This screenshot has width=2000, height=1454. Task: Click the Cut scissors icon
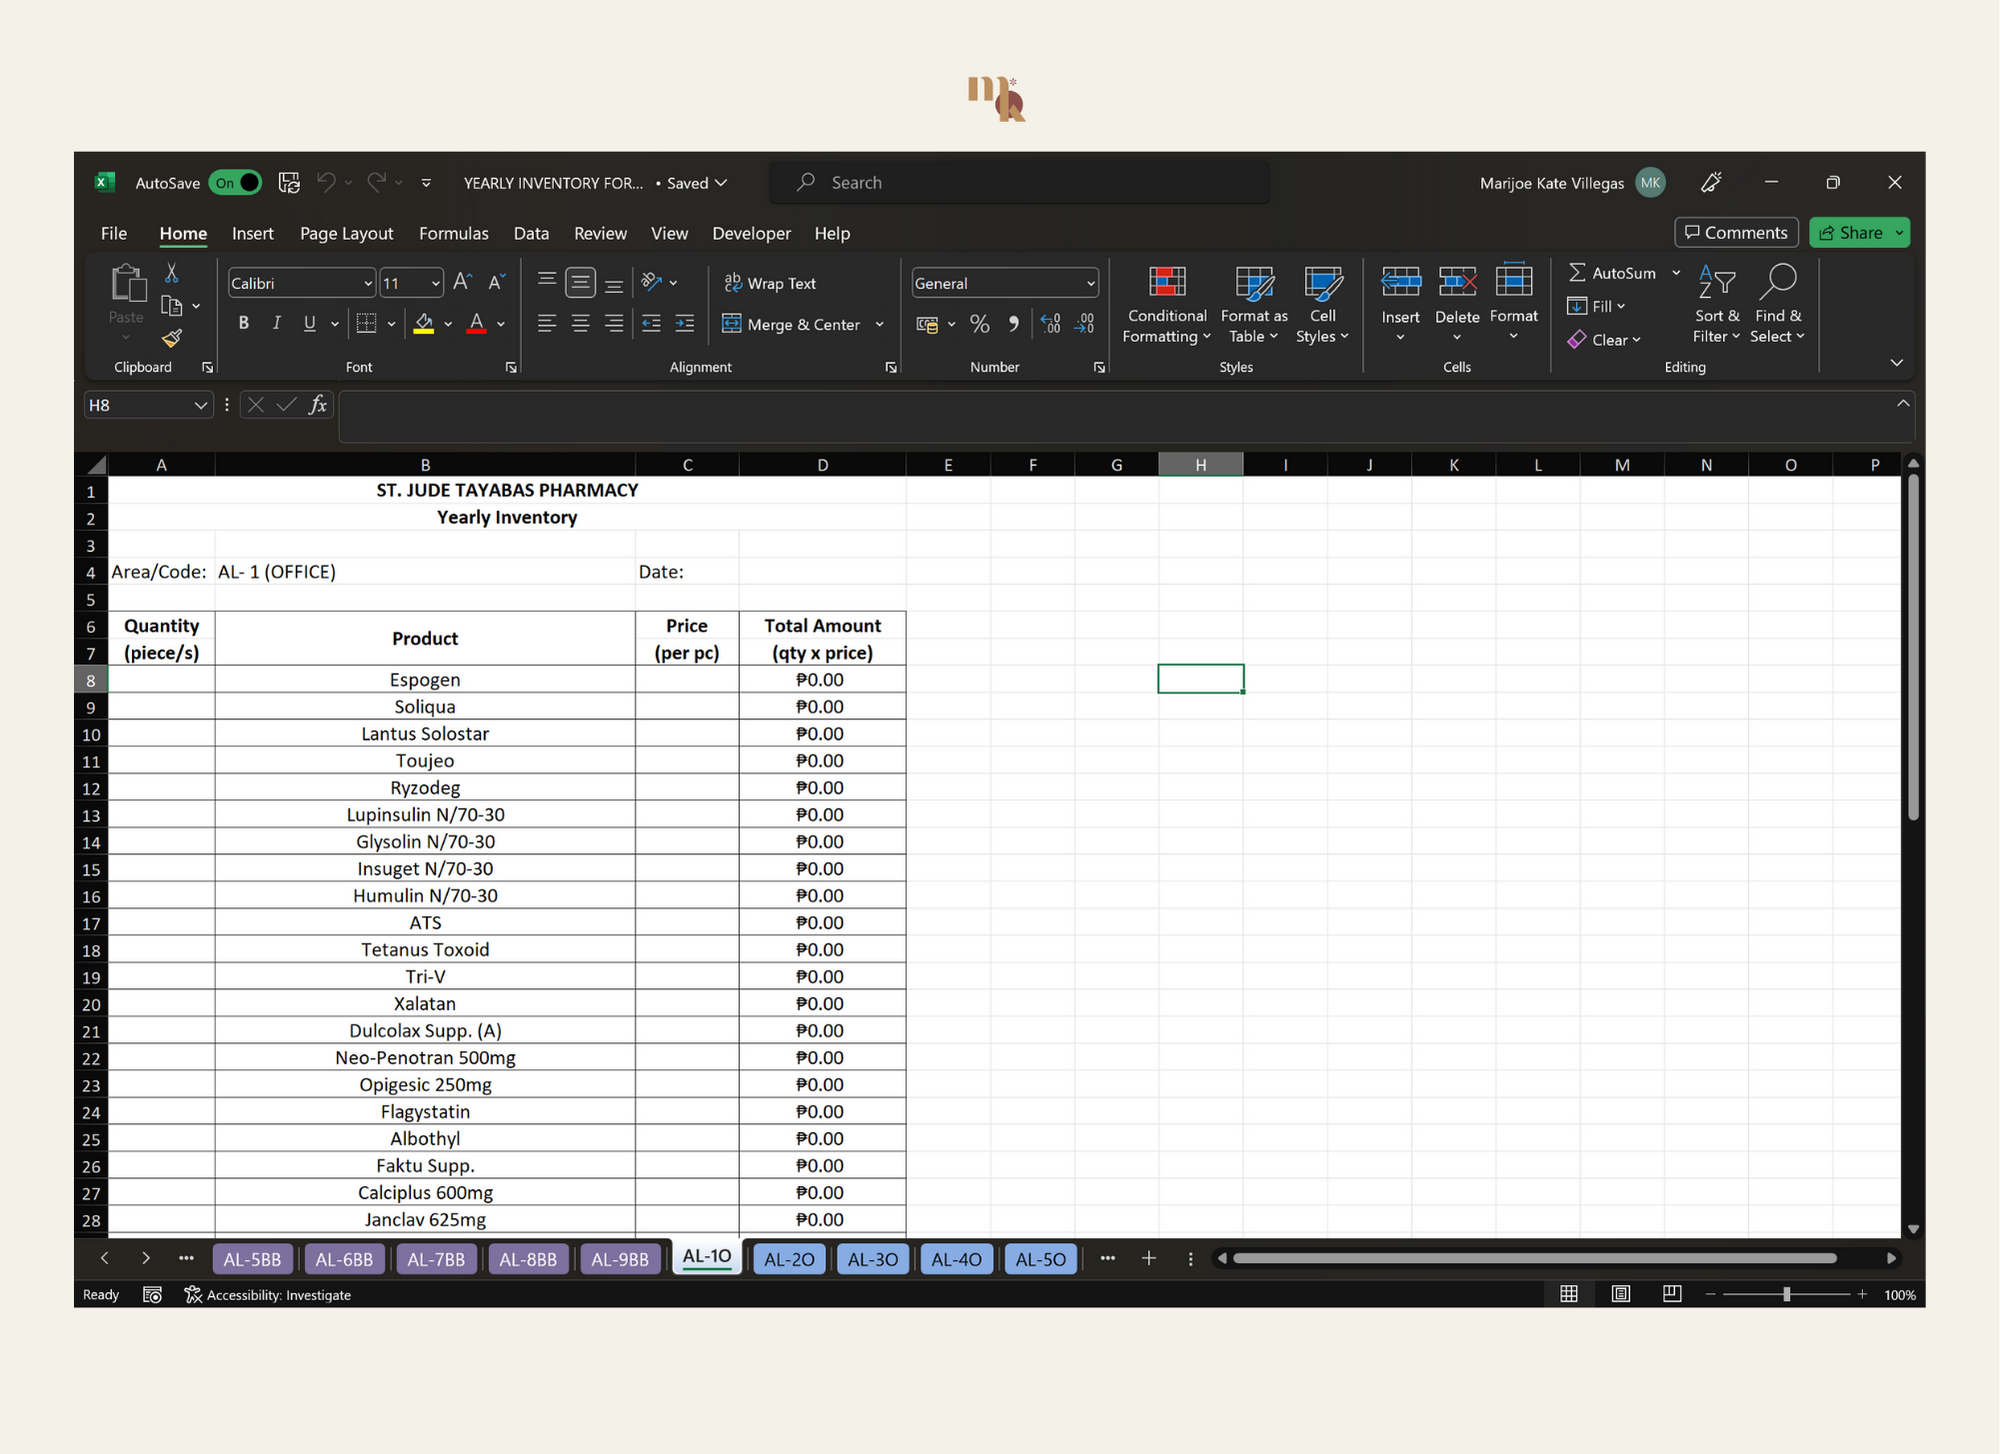172,273
